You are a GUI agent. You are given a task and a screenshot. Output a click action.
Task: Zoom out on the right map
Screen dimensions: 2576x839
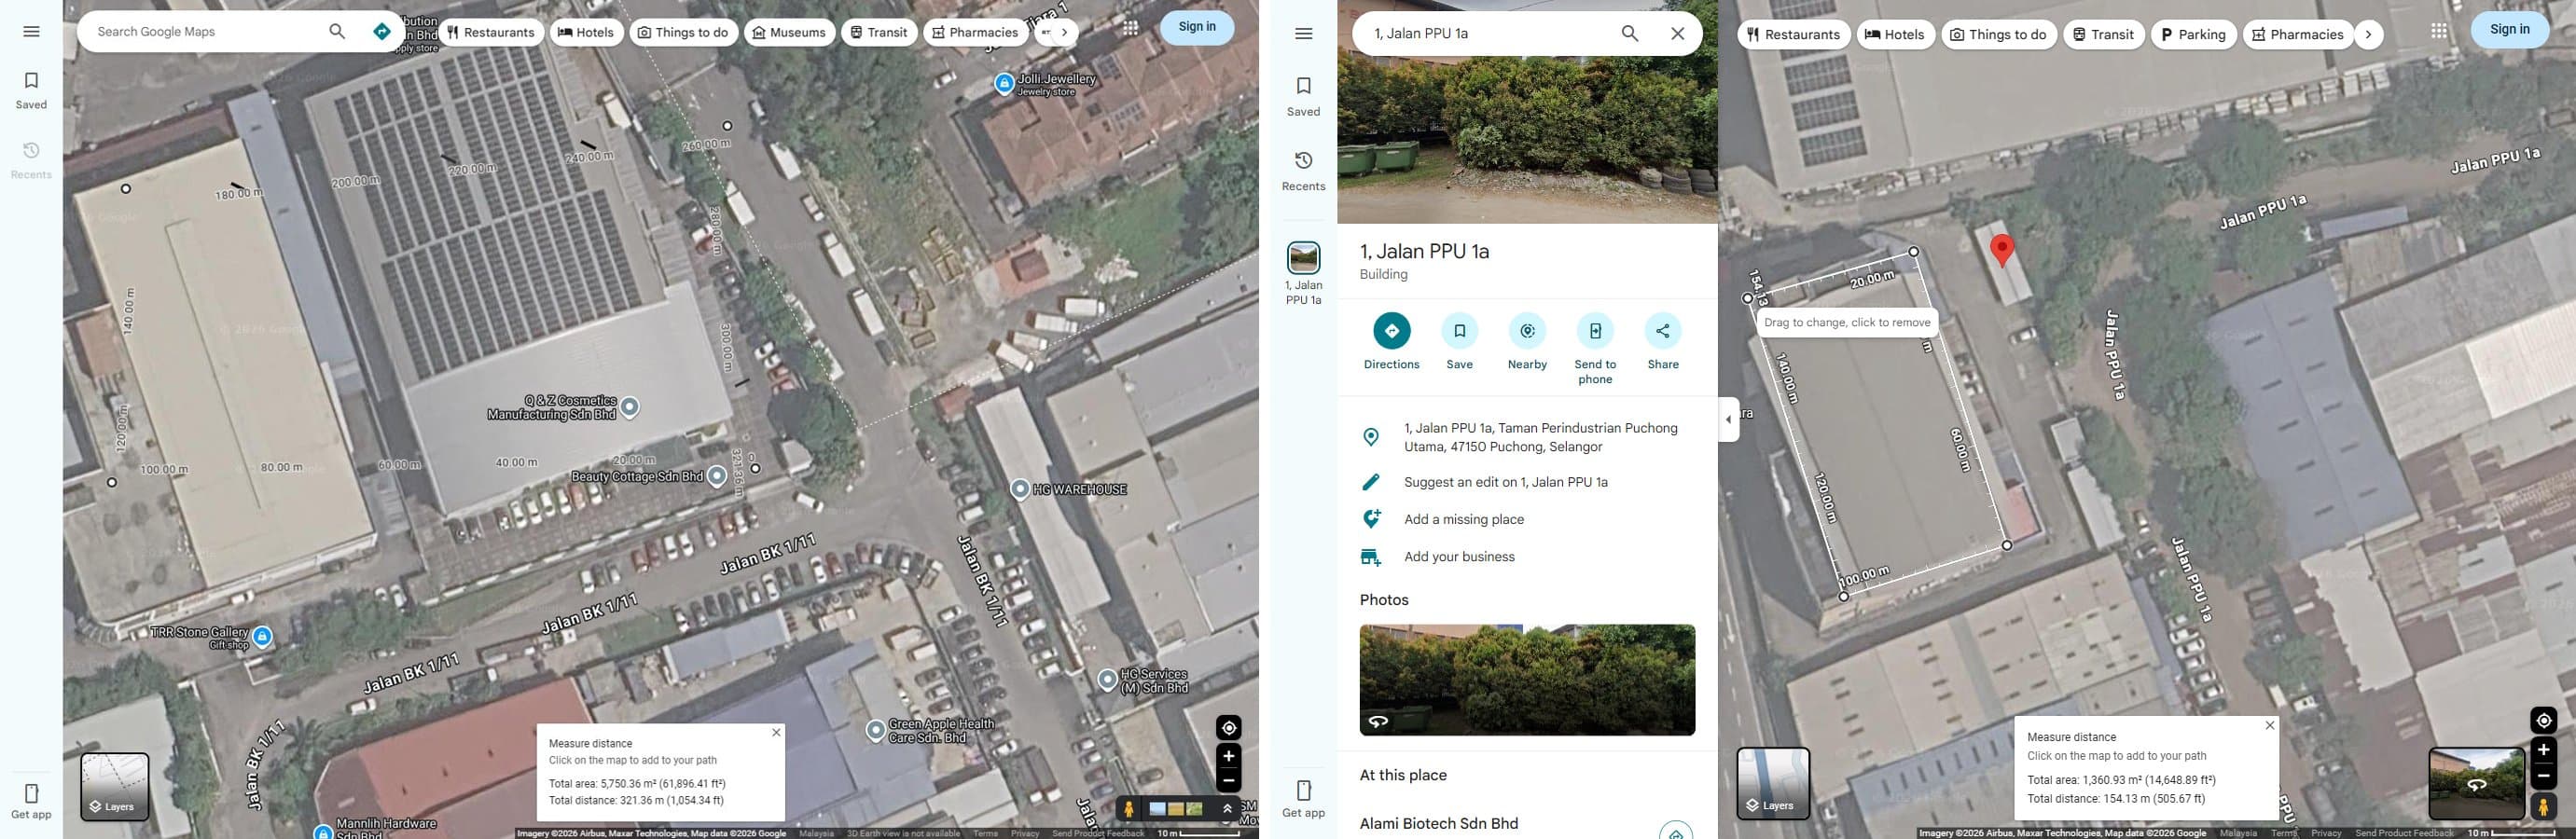(x=2543, y=776)
